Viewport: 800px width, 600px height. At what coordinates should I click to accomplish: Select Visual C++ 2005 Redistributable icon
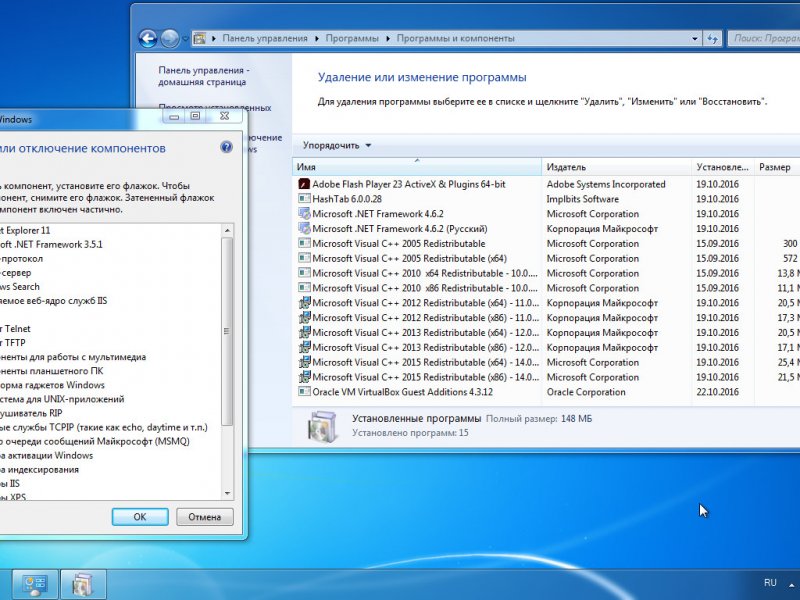tap(304, 243)
